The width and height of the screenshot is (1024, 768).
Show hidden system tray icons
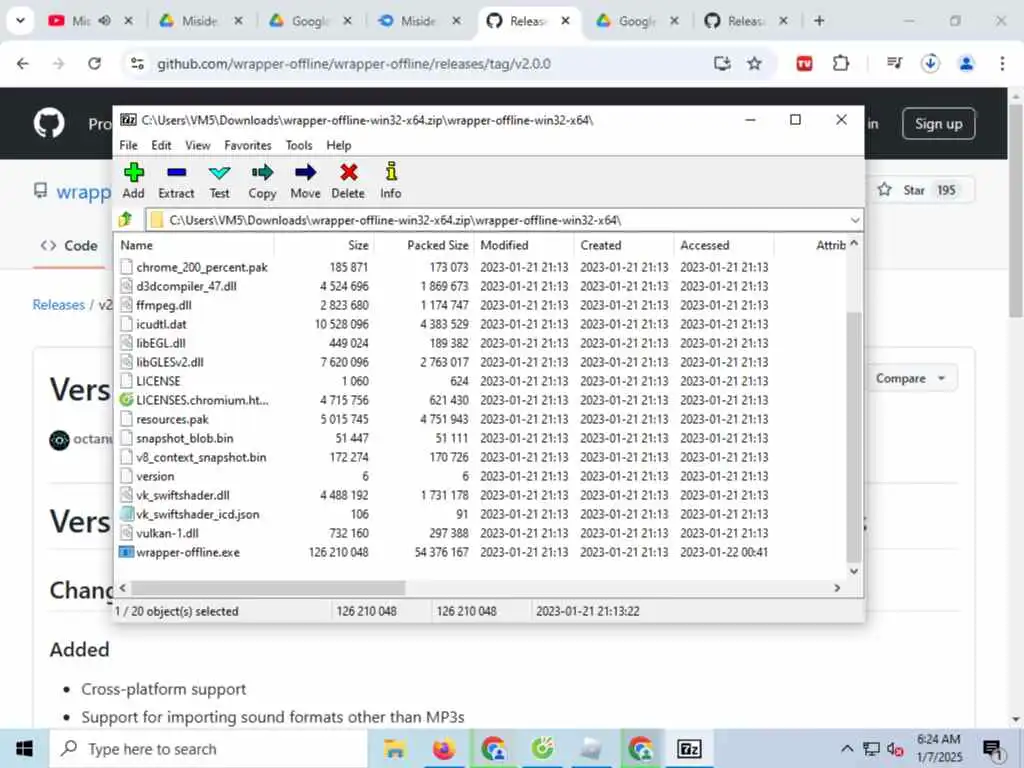pos(846,748)
